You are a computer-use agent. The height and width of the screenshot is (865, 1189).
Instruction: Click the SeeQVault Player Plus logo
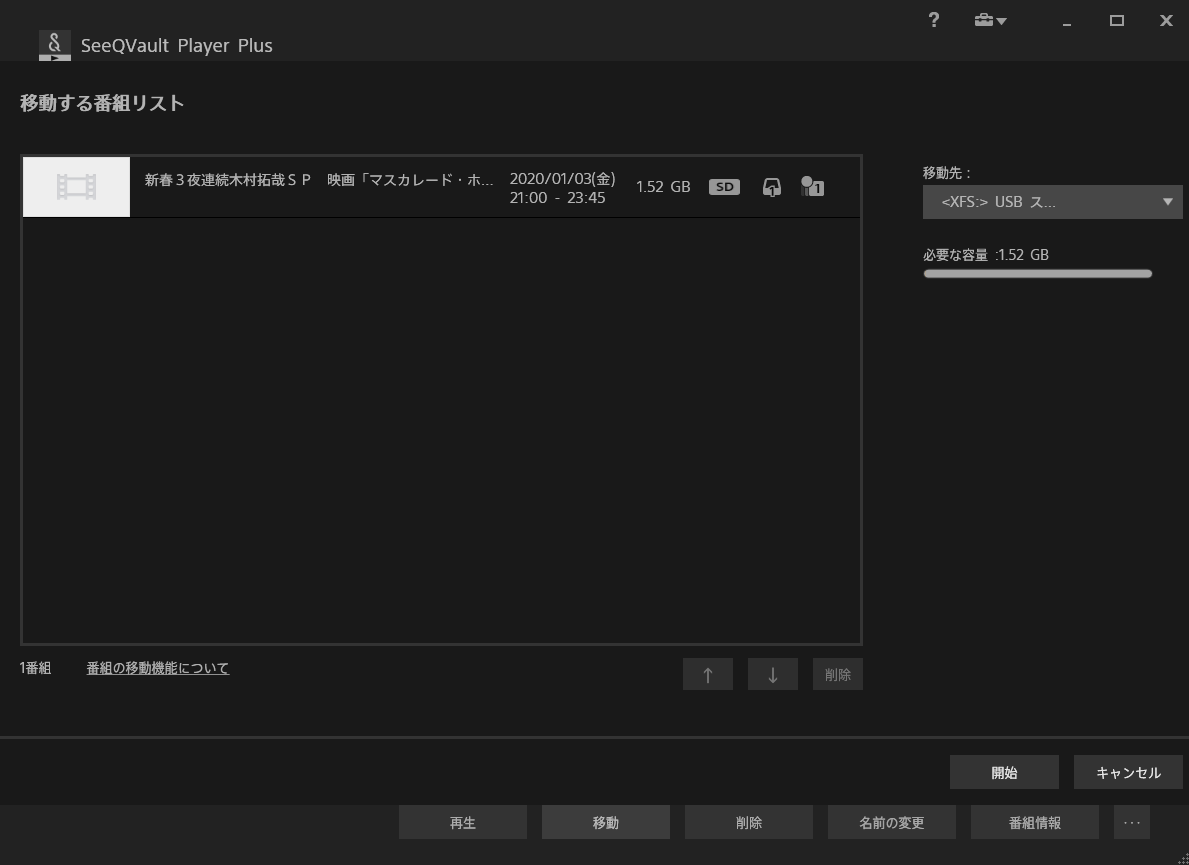[55, 45]
